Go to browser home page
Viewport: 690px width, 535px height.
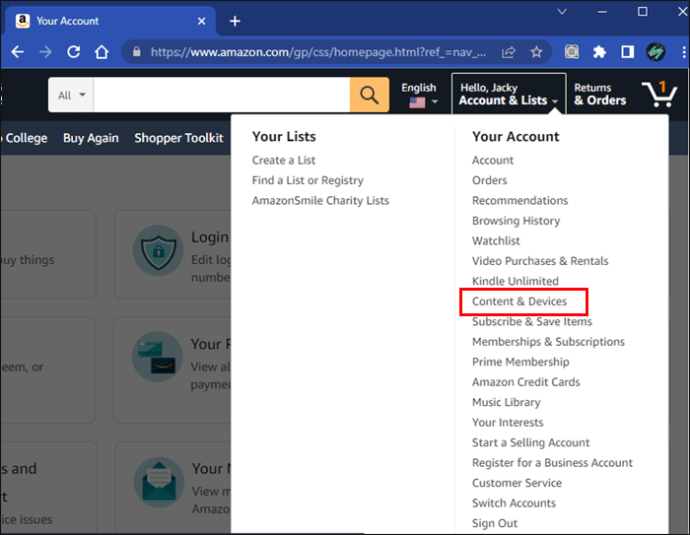[x=102, y=52]
